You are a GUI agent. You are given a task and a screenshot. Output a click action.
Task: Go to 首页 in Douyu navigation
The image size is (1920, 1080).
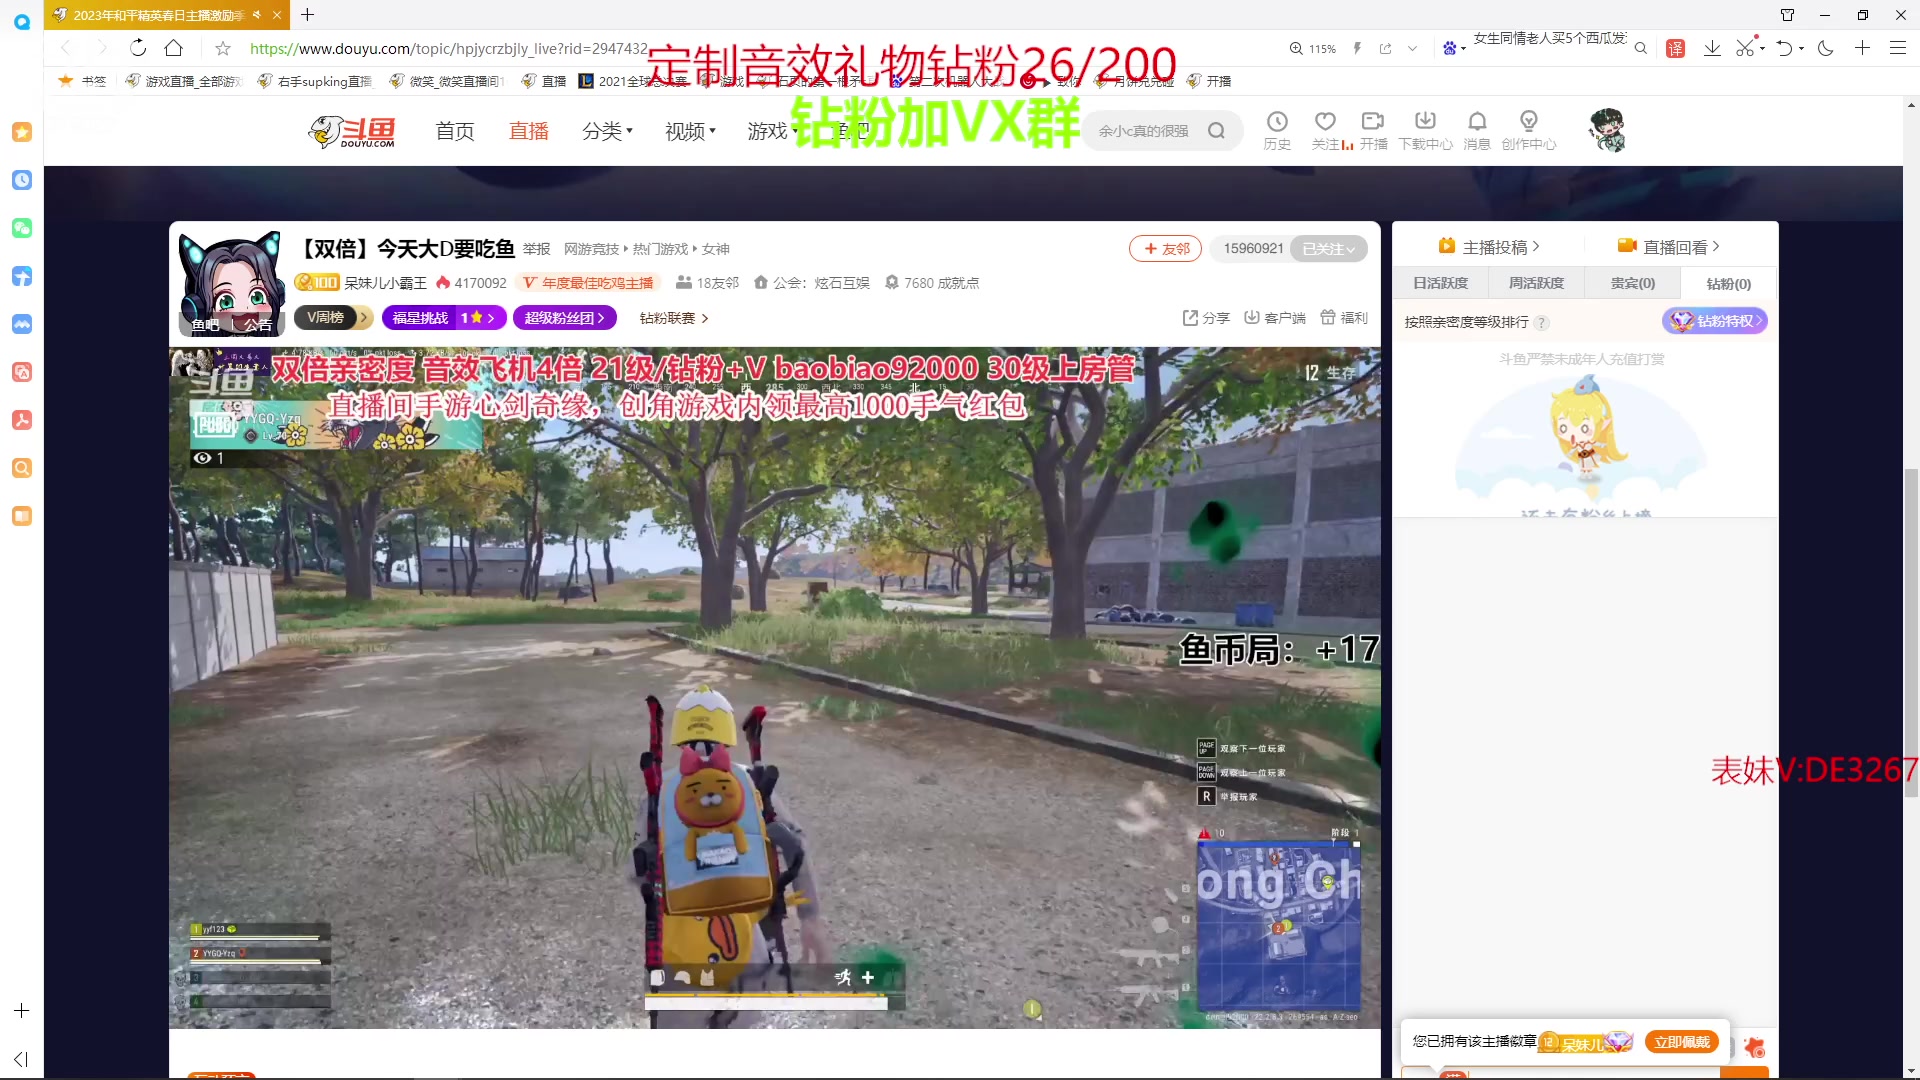(x=455, y=131)
